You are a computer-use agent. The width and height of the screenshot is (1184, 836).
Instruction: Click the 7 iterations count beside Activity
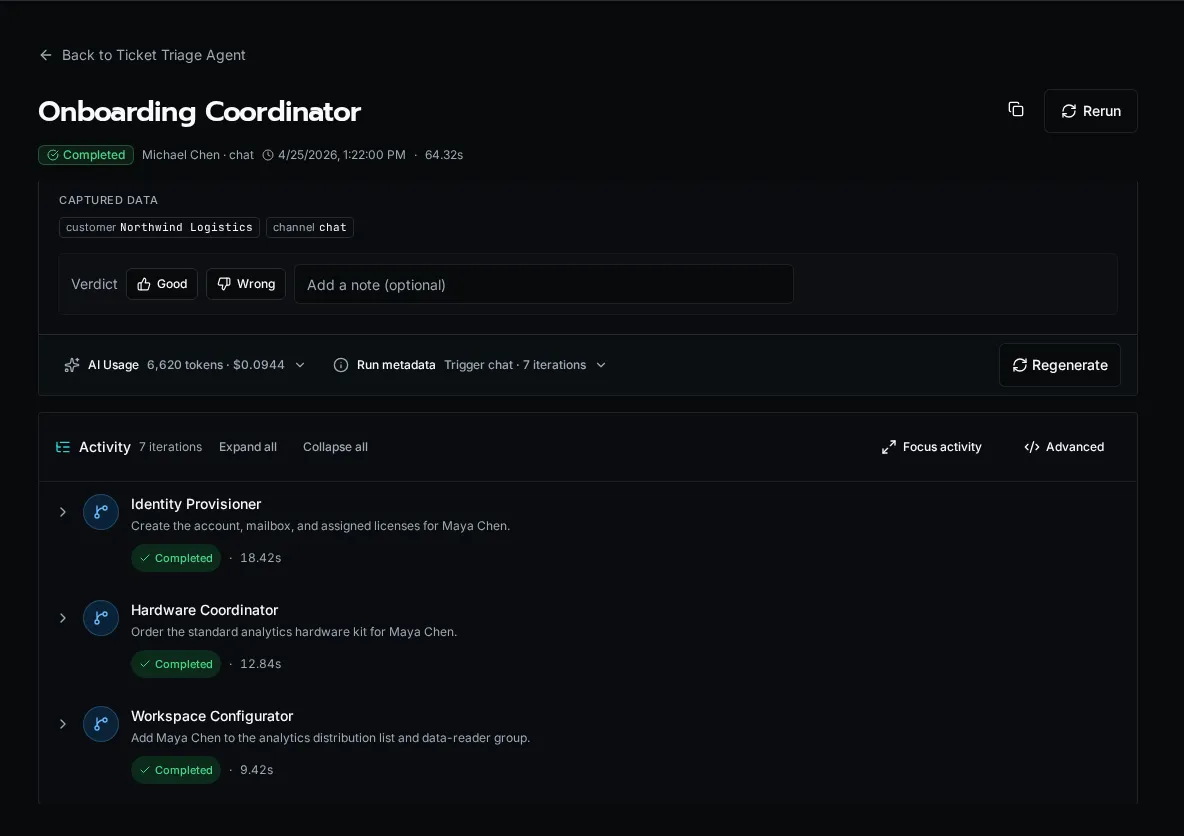click(x=171, y=447)
